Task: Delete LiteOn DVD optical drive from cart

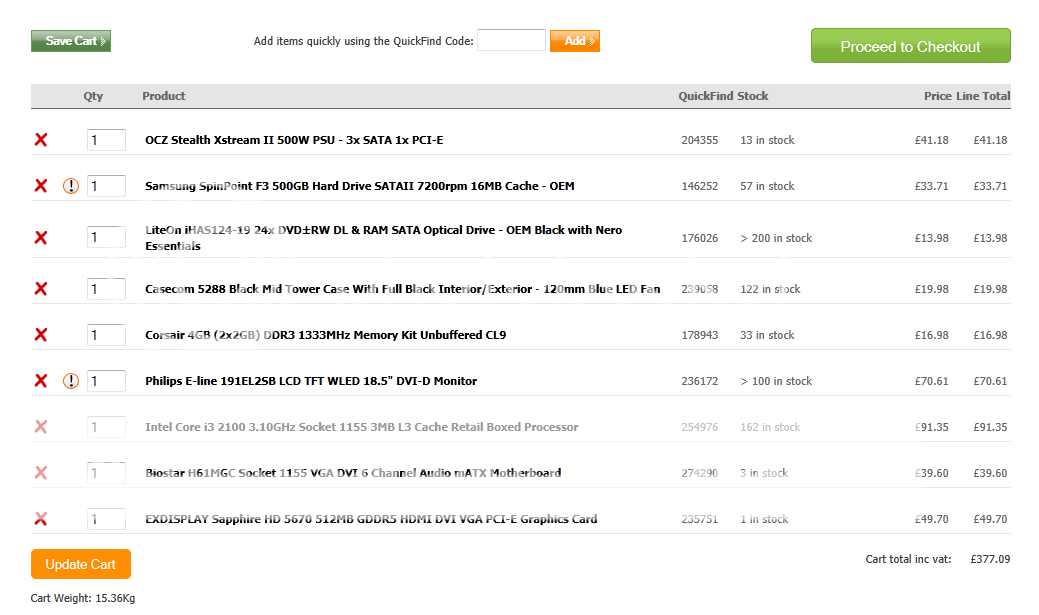Action: pos(41,238)
